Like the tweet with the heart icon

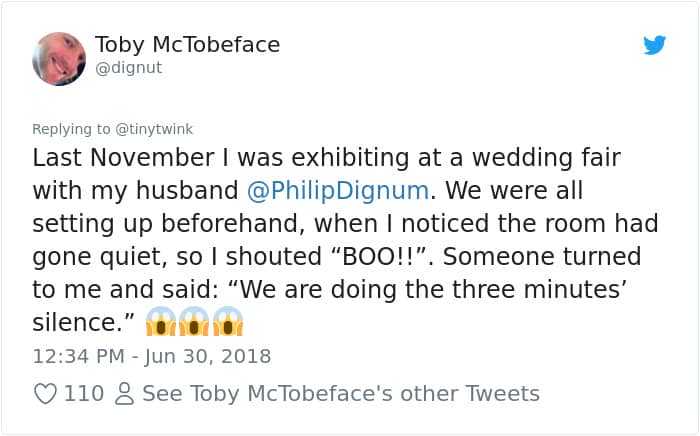point(45,394)
